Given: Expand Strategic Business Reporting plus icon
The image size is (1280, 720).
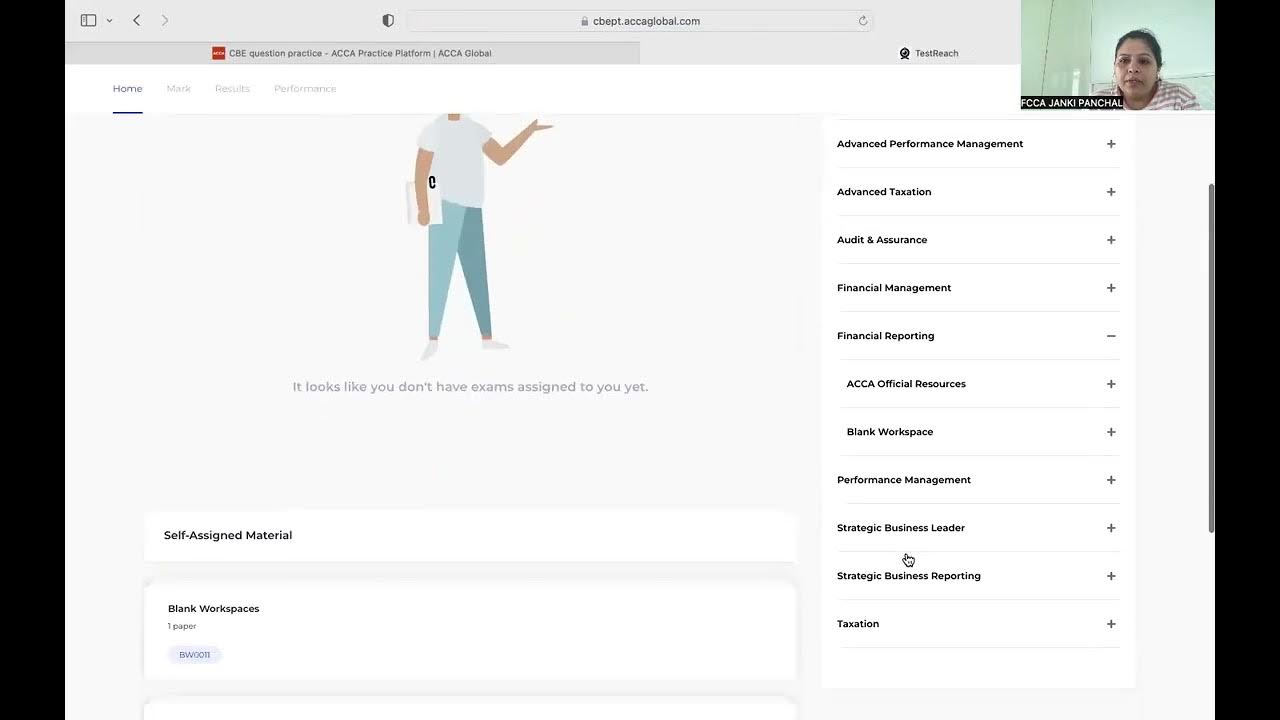Looking at the screenshot, I should coord(1111,576).
